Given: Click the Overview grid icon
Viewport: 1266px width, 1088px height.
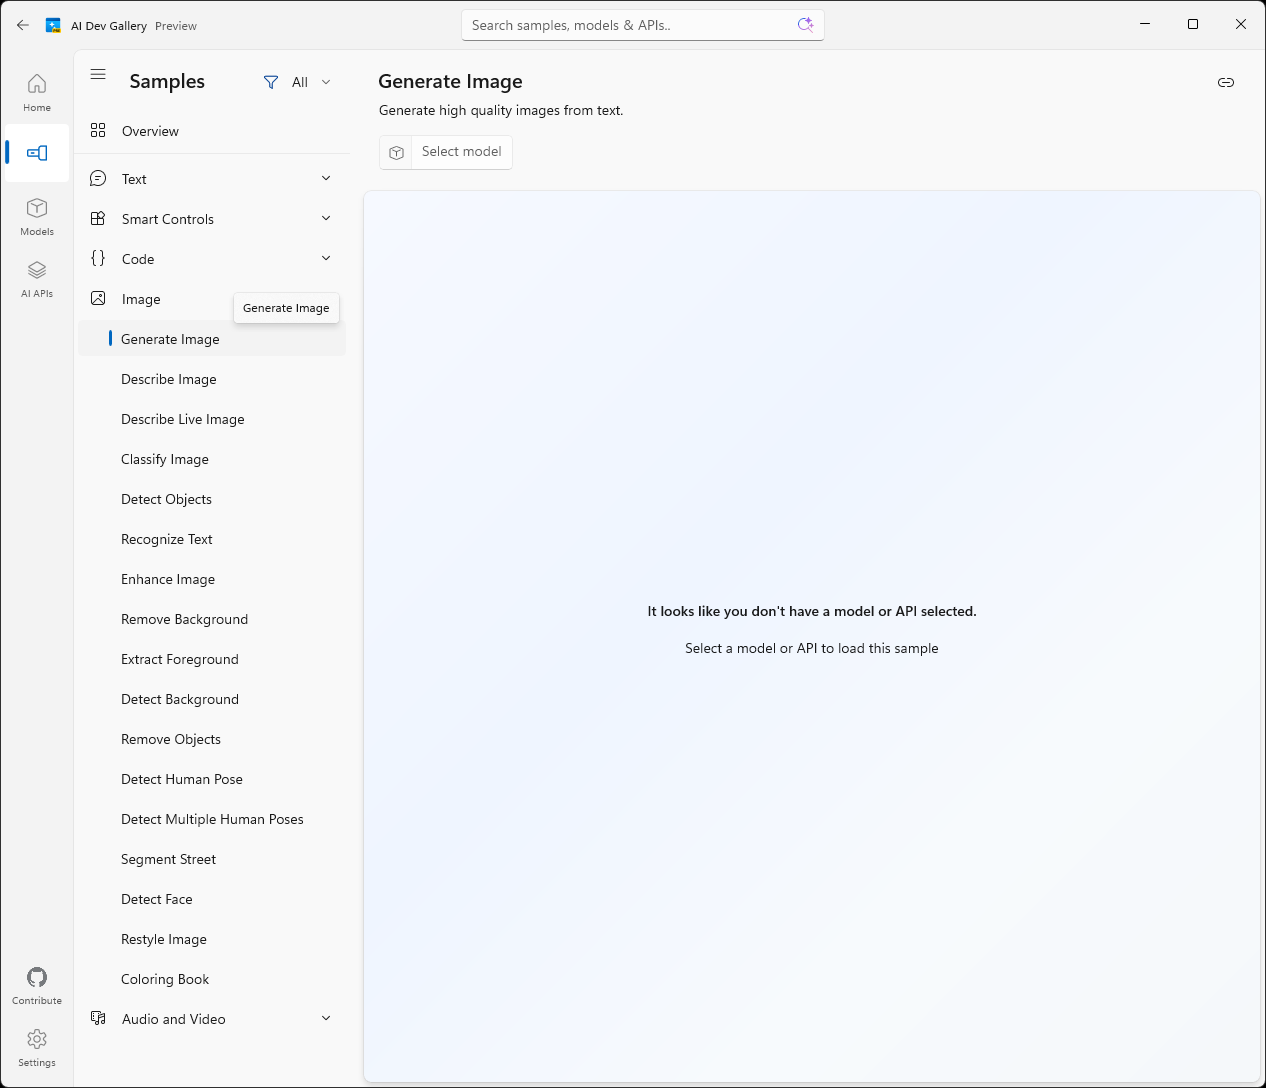Looking at the screenshot, I should pos(98,130).
